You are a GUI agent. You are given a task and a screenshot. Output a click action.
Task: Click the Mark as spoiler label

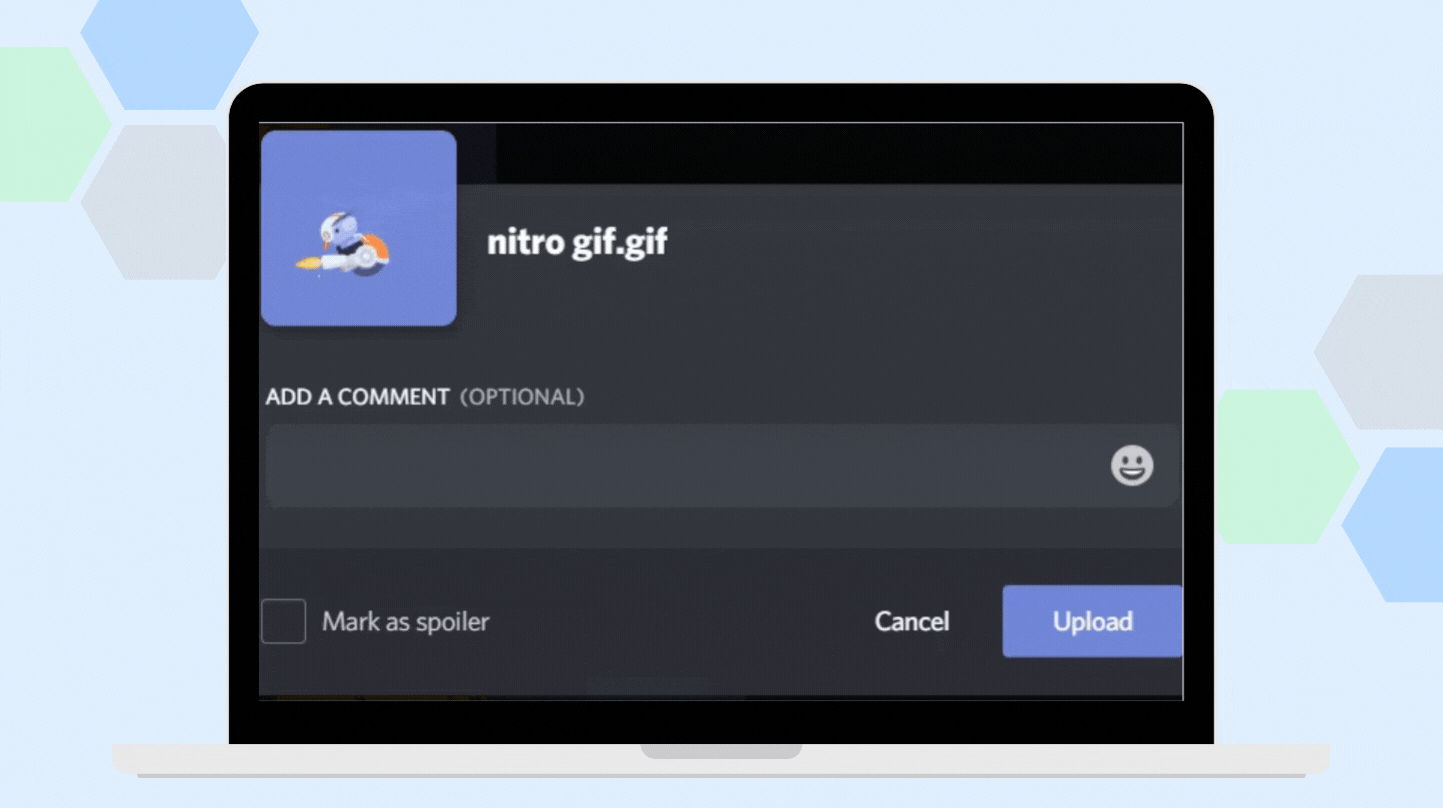tap(406, 622)
